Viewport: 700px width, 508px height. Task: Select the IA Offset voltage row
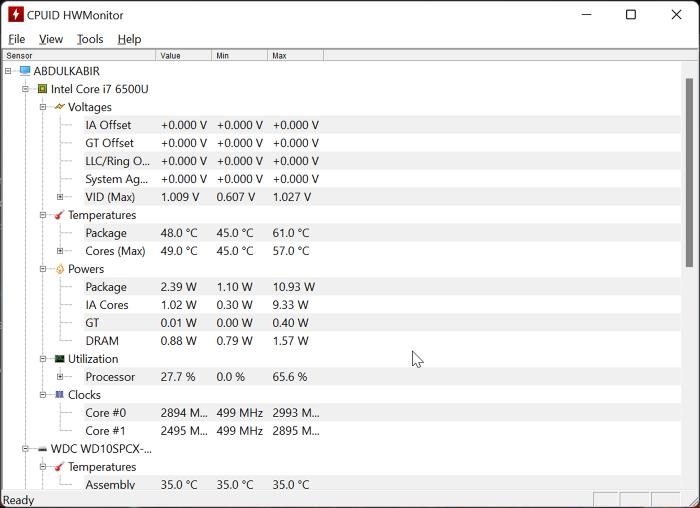[382, 125]
